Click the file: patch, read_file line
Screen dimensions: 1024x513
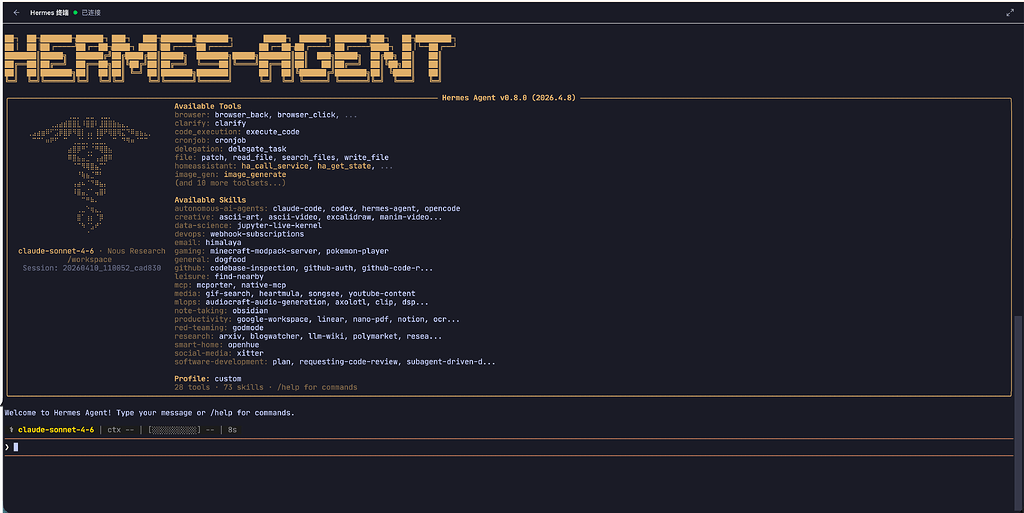click(281, 157)
